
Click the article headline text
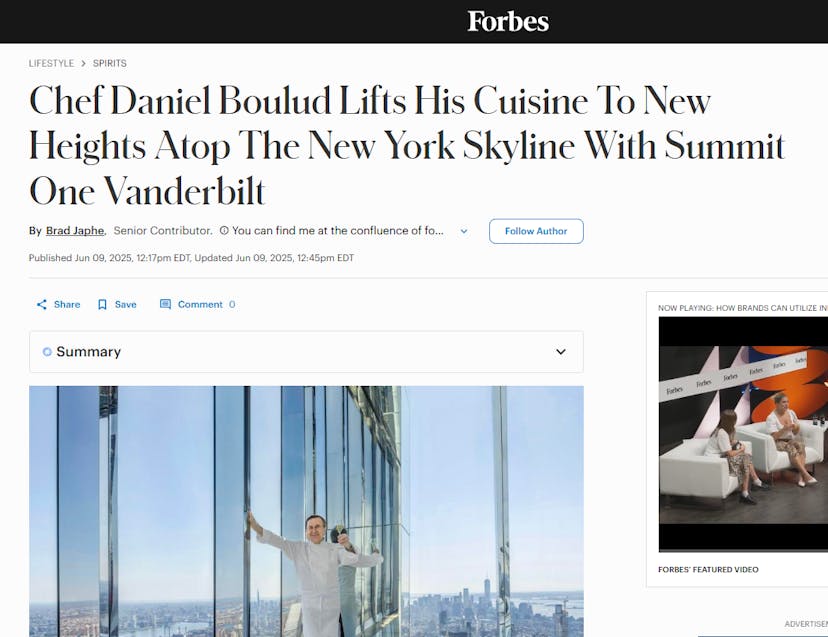click(407, 146)
